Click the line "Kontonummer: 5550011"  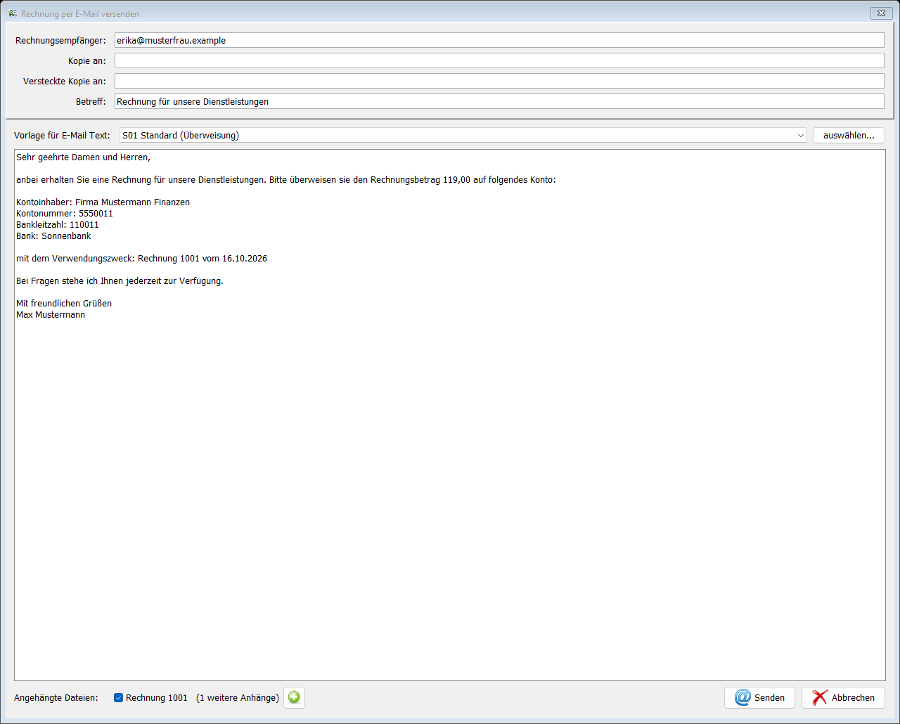(64, 214)
